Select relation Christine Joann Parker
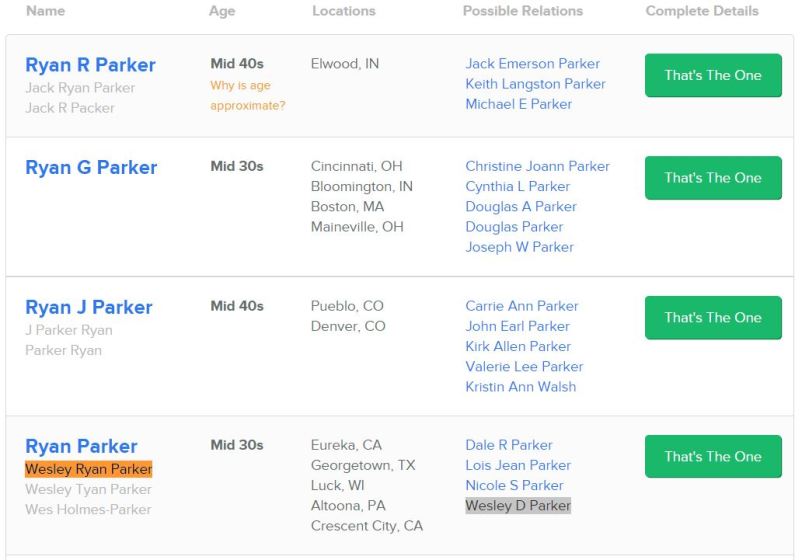Viewport: 809px width, 560px height. [x=537, y=166]
